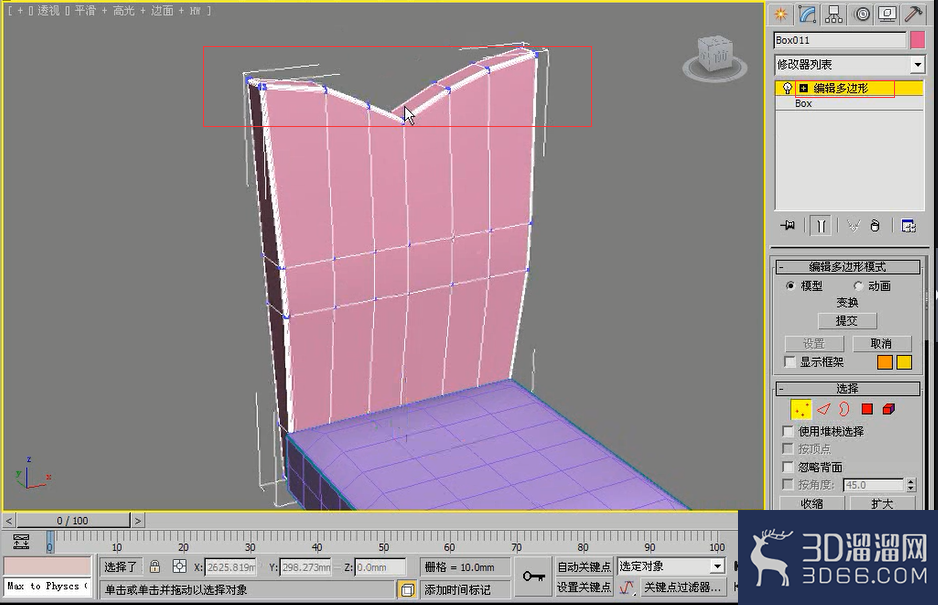Click the pink object color swatch
938x605 pixels.
point(917,40)
